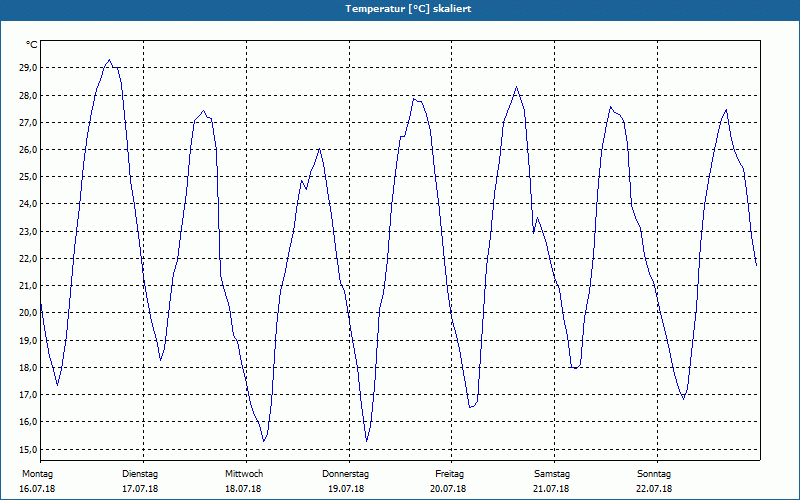The height and width of the screenshot is (500, 800).
Task: Click the 28,0 axis label
Action: coord(27,95)
